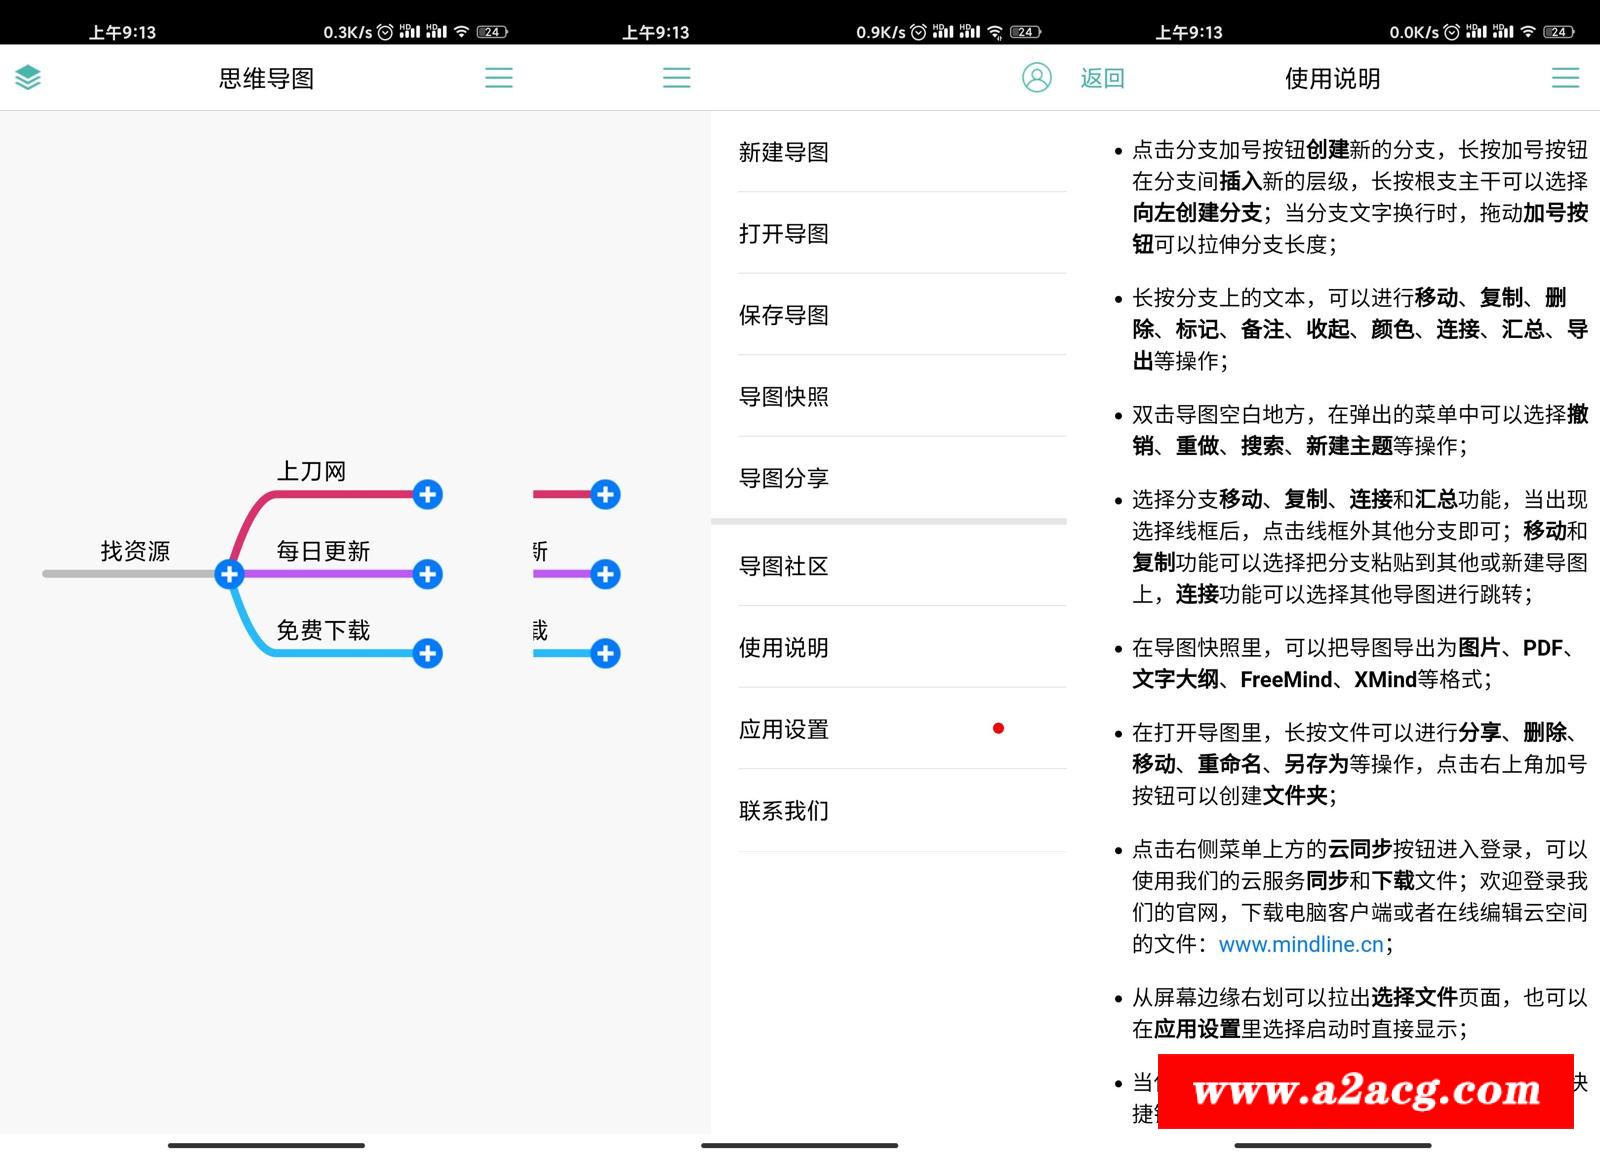
Task: Select 新建导图 from the menu
Action: (784, 152)
